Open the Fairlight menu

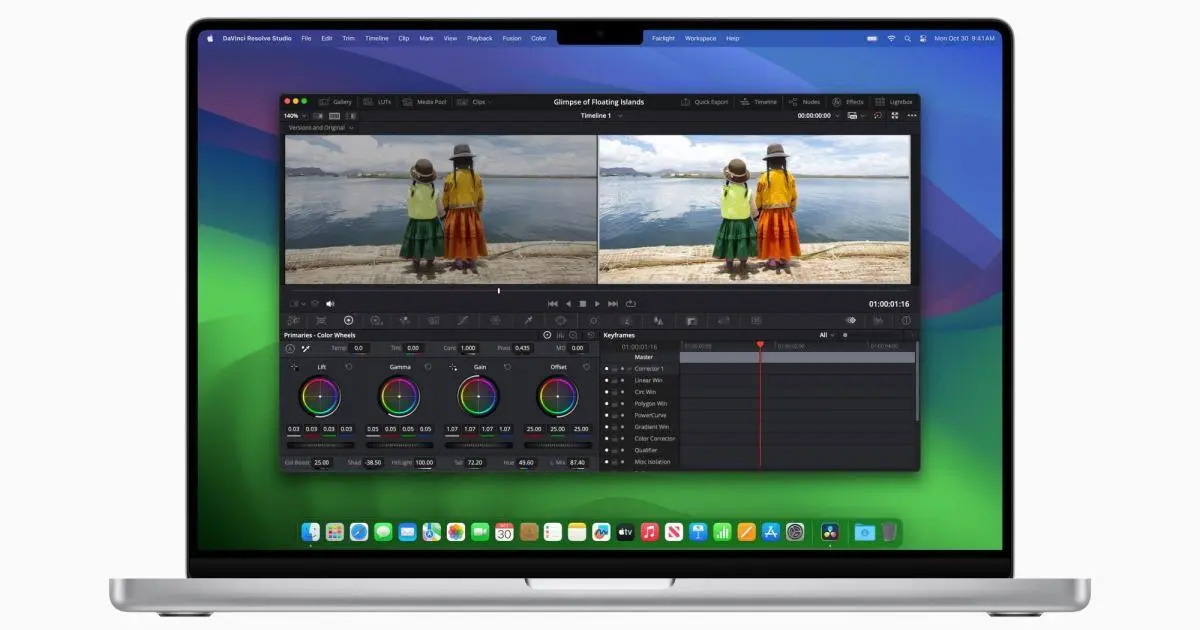[663, 38]
